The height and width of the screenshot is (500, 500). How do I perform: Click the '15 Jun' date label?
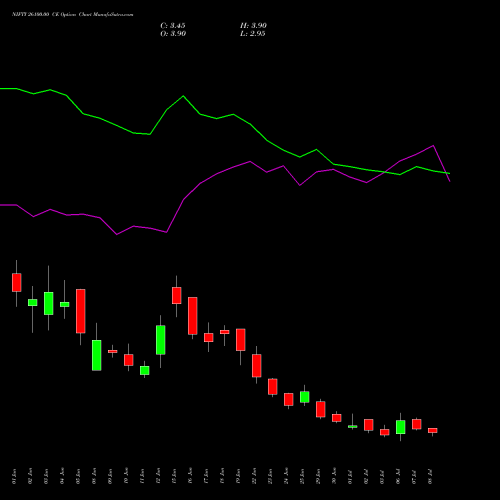(174, 476)
